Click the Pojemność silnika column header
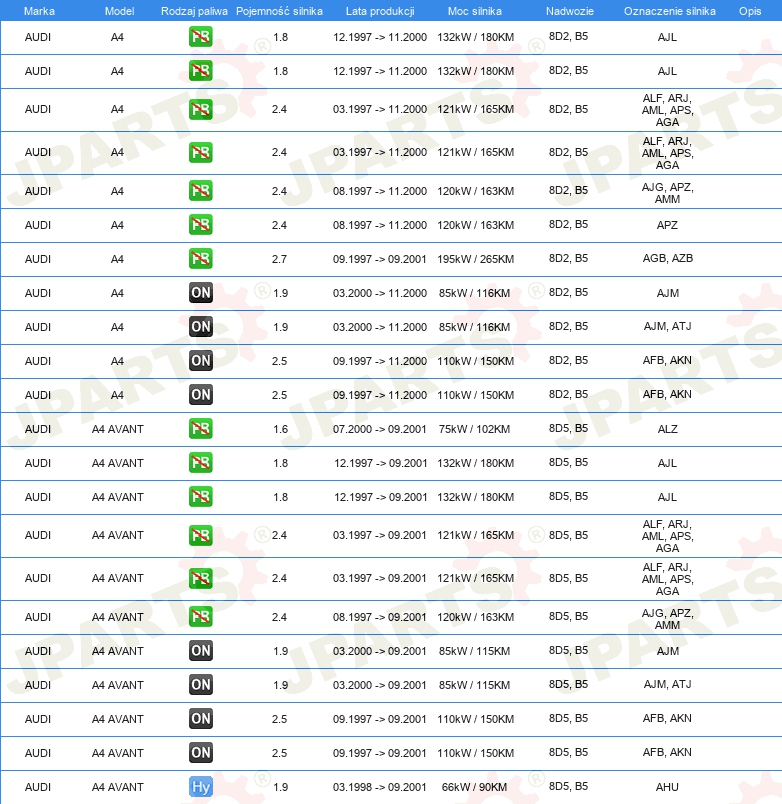The height and width of the screenshot is (804, 782). (x=279, y=10)
